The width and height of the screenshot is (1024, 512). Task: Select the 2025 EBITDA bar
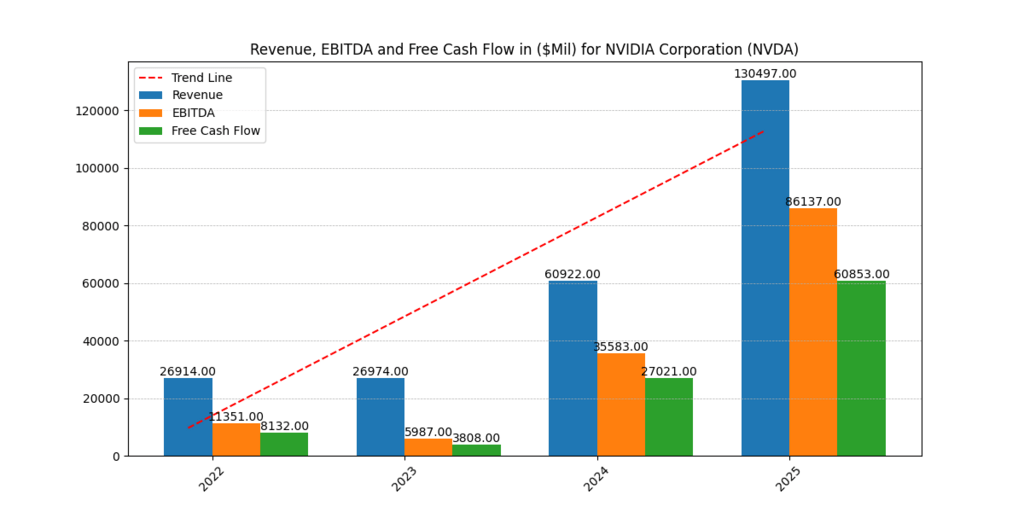pyautogui.click(x=813, y=332)
